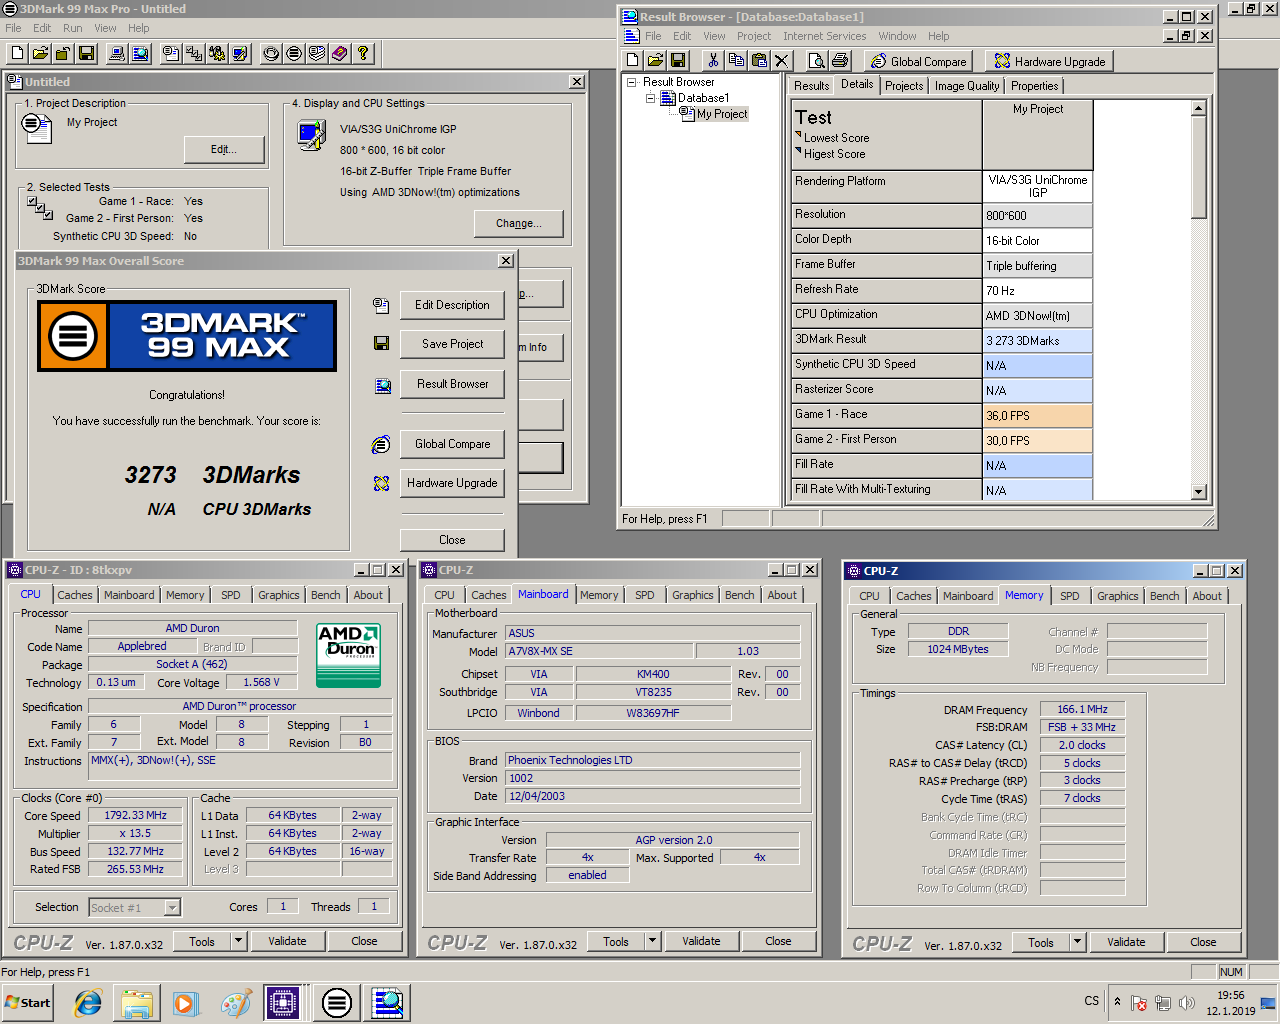
Task: Click the CPU-Z chip icon on the taskbar
Action: point(283,1002)
